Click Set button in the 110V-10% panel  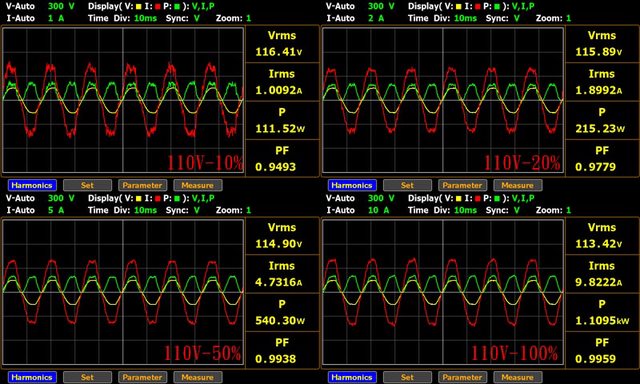click(x=87, y=185)
